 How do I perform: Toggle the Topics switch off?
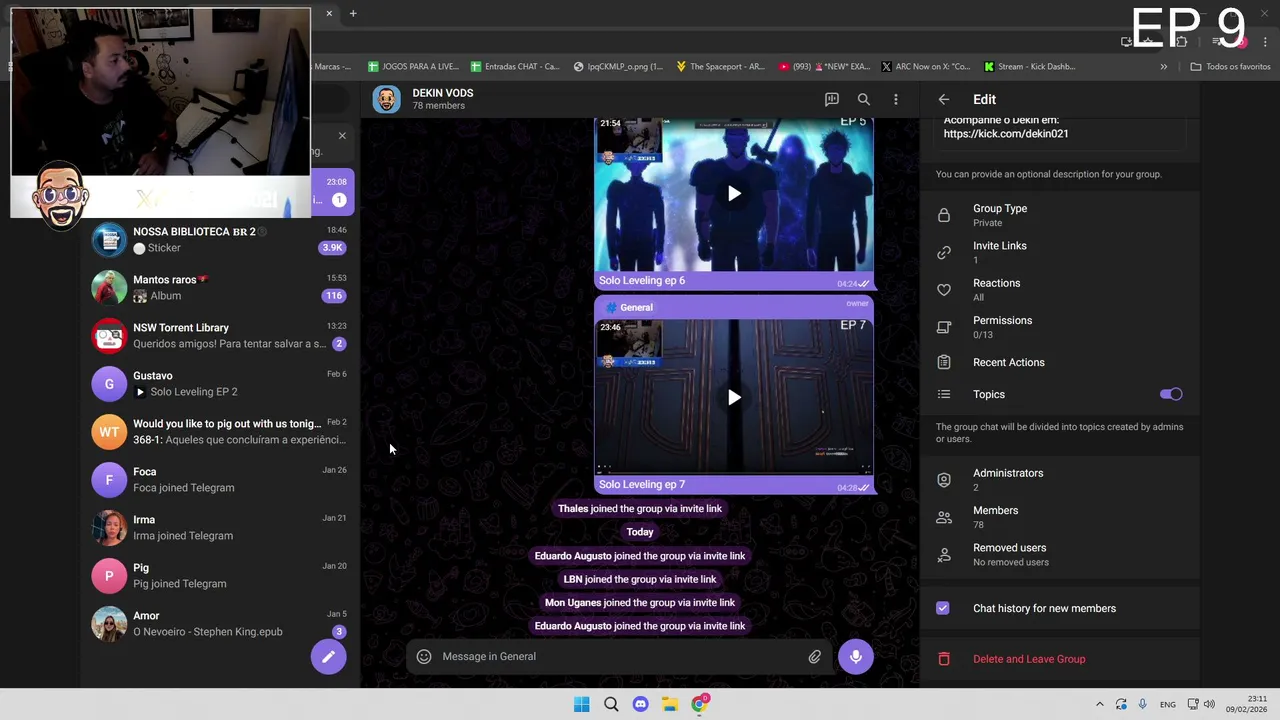[x=1171, y=394]
